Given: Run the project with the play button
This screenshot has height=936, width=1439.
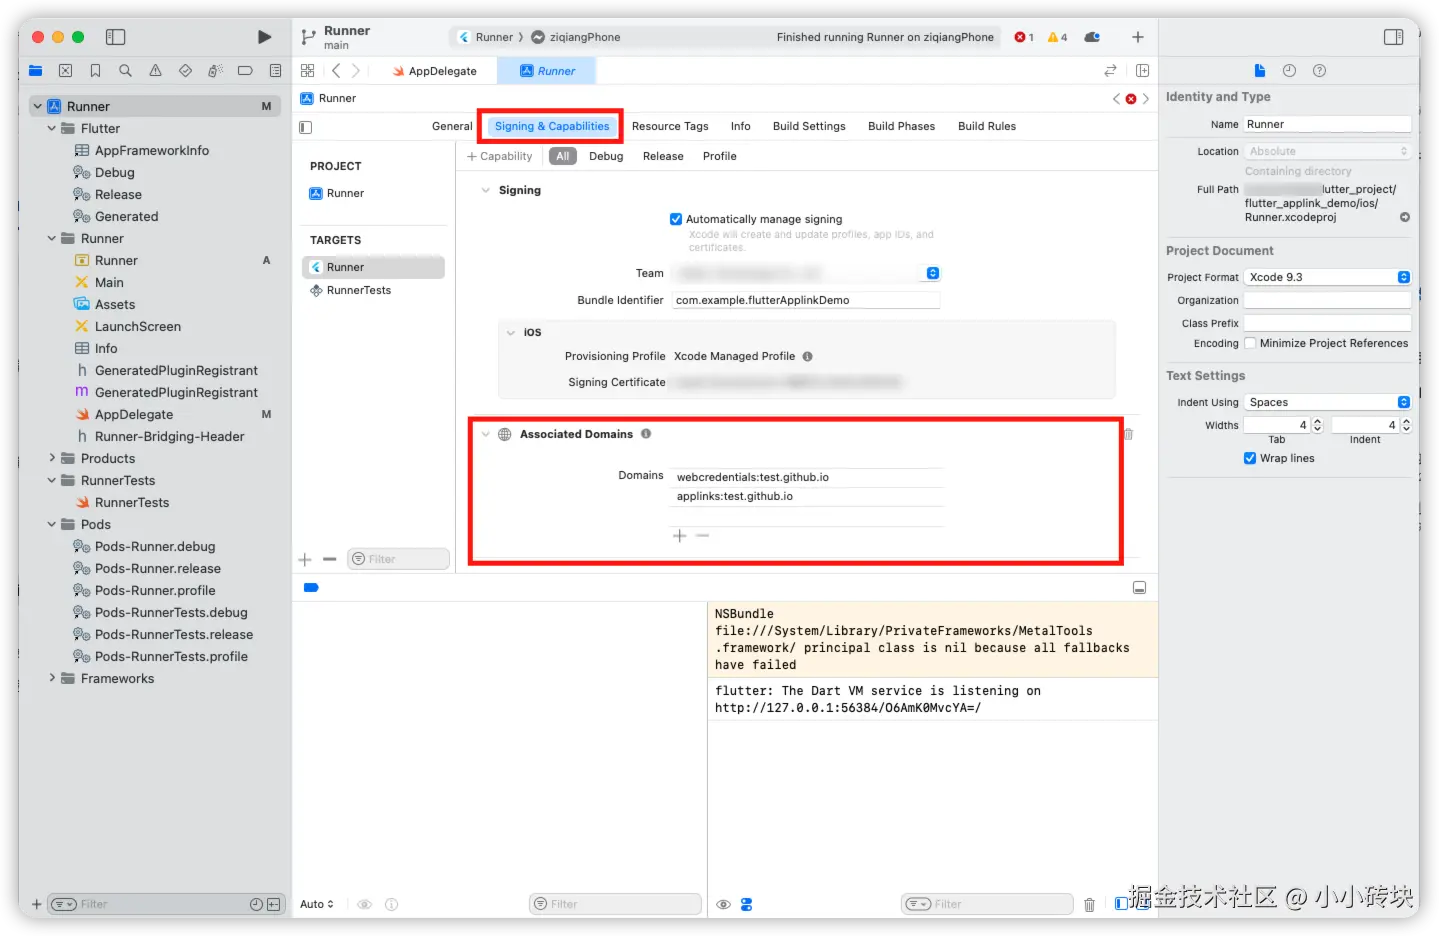Looking at the screenshot, I should point(264,37).
